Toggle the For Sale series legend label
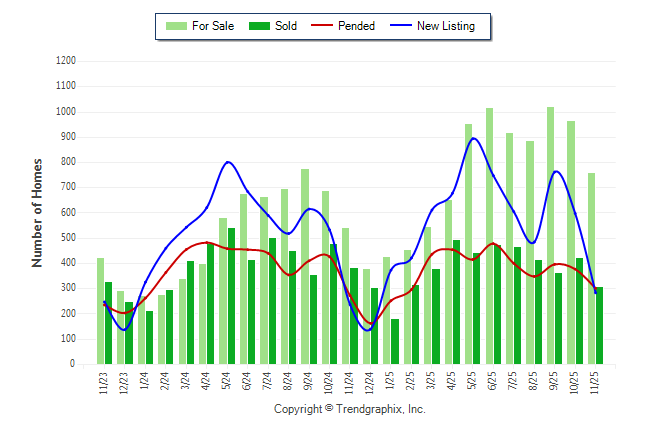Image resolution: width=646 pixels, height=434 pixels. click(214, 26)
